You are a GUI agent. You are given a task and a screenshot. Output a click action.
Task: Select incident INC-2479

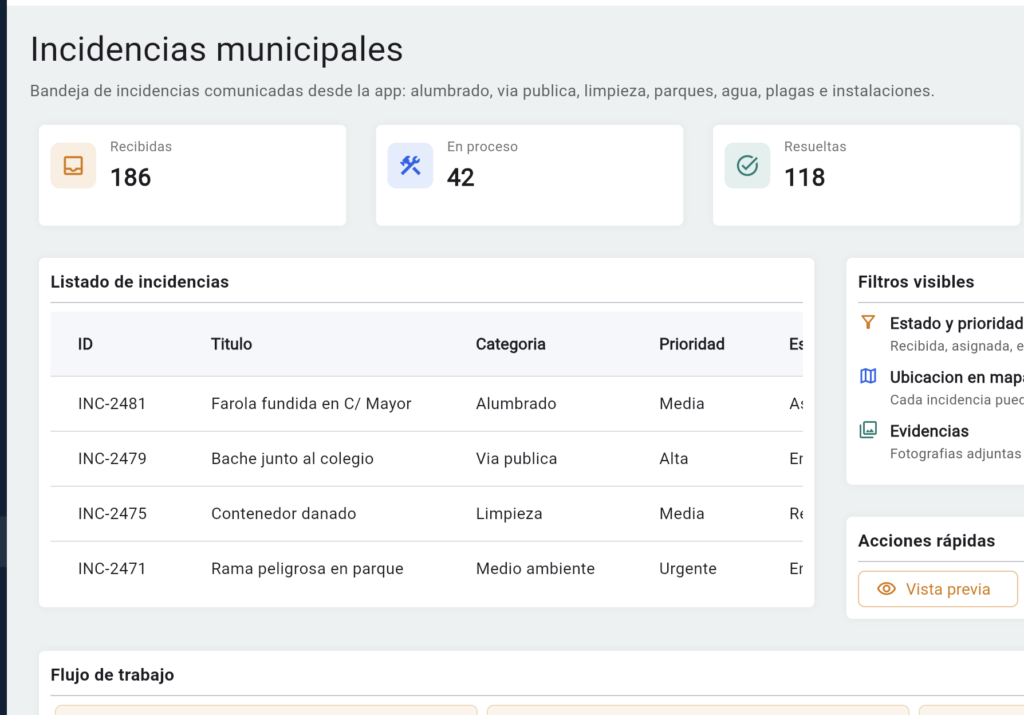click(x=112, y=459)
